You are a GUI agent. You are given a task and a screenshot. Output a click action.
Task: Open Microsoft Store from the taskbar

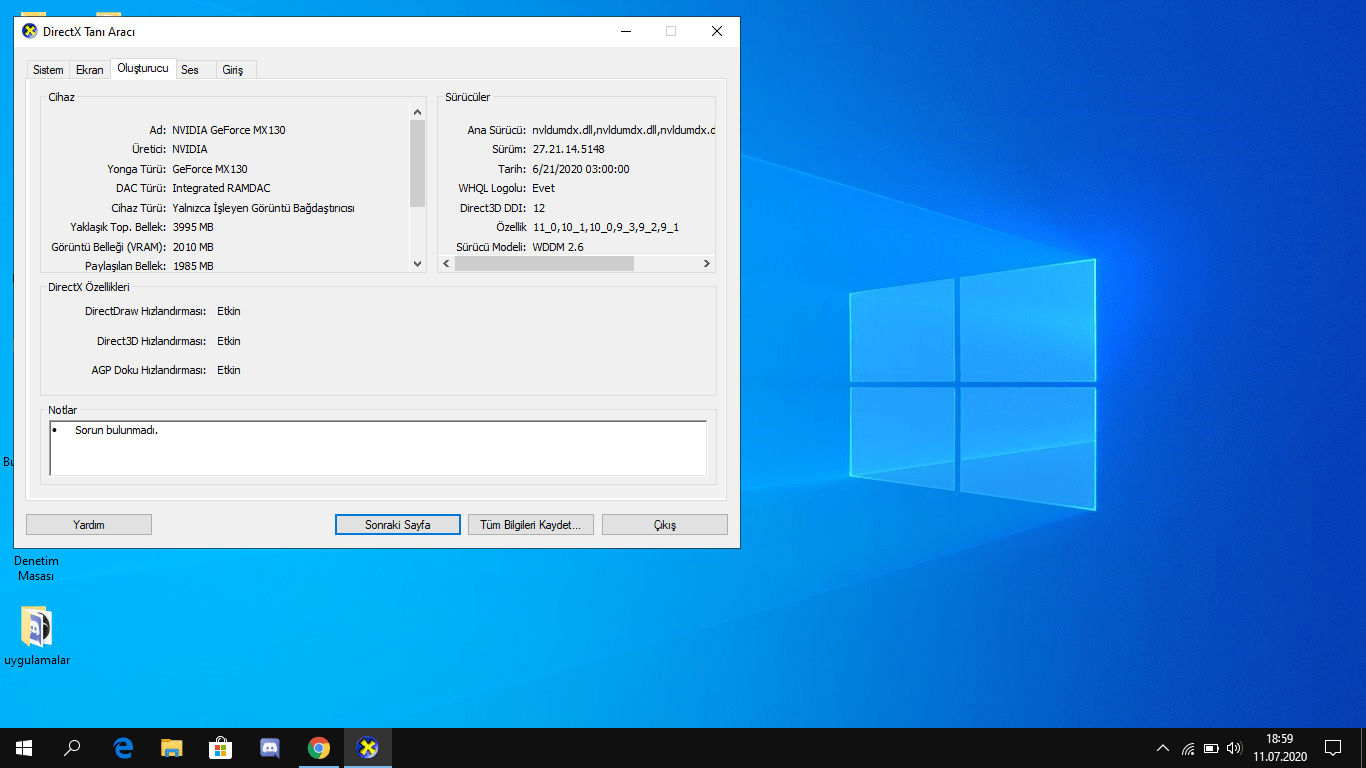(x=221, y=748)
